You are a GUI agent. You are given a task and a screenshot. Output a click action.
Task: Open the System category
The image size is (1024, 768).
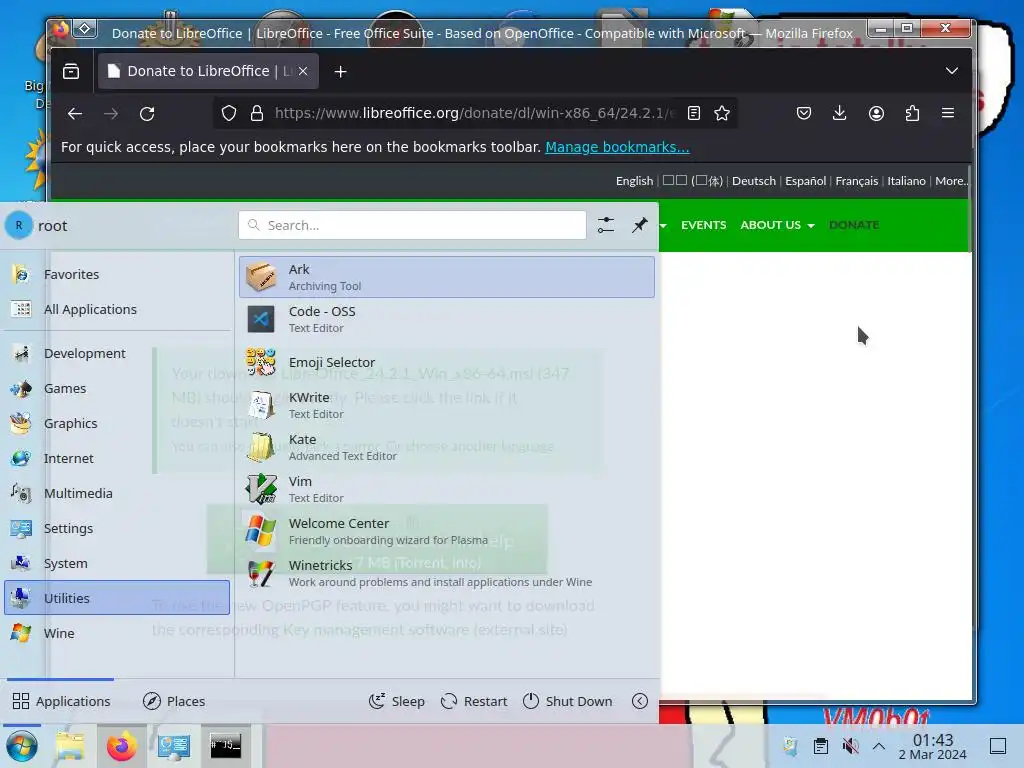[x=118, y=563]
